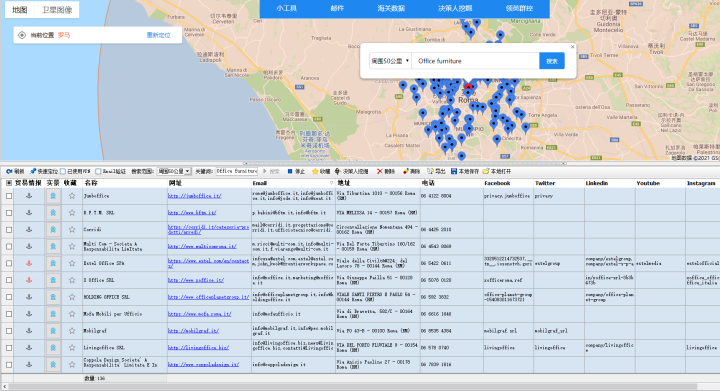
Task: Click the 刷新 refresh icon in toolbar
Action: point(9,171)
